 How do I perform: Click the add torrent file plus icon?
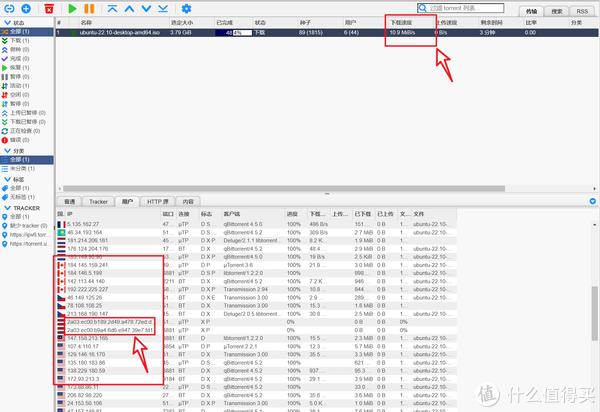pos(26,8)
